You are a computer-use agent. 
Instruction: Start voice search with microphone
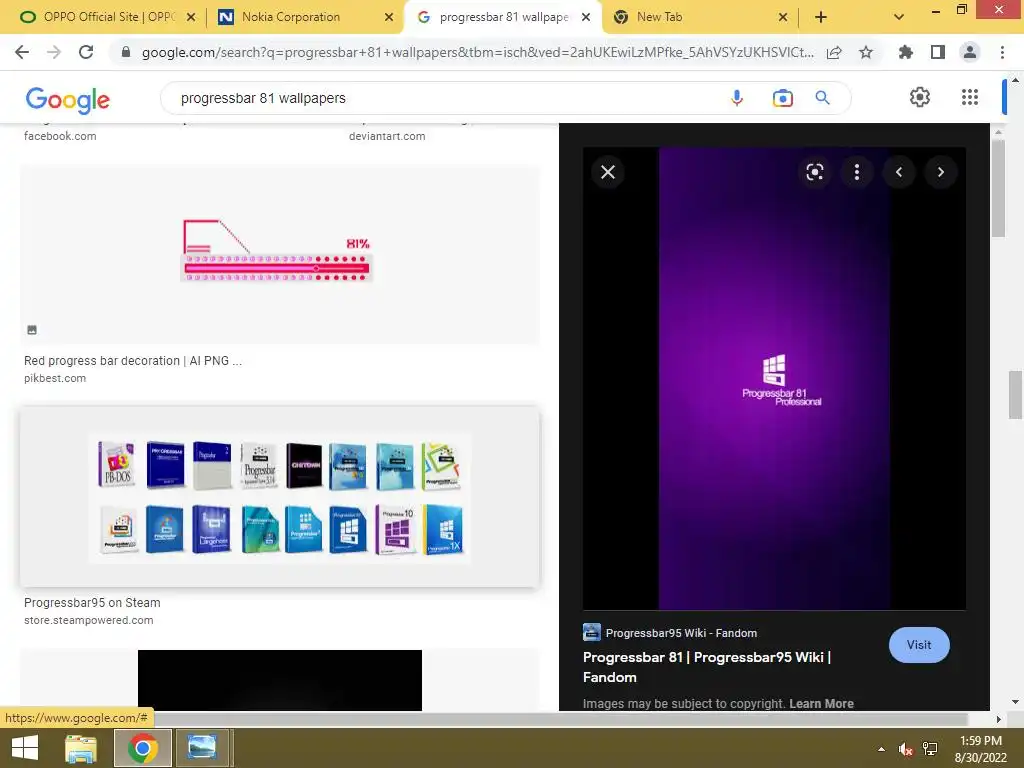[x=737, y=98]
